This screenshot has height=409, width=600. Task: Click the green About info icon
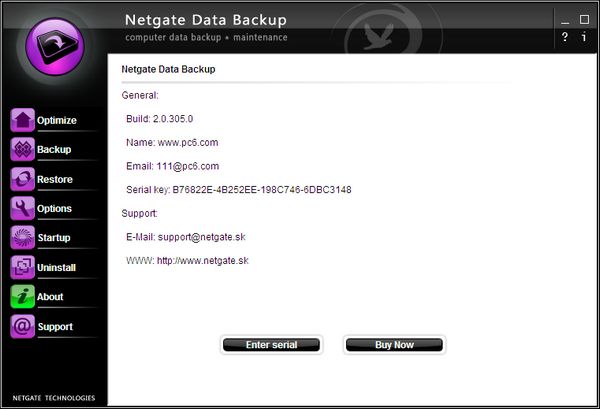tap(22, 296)
